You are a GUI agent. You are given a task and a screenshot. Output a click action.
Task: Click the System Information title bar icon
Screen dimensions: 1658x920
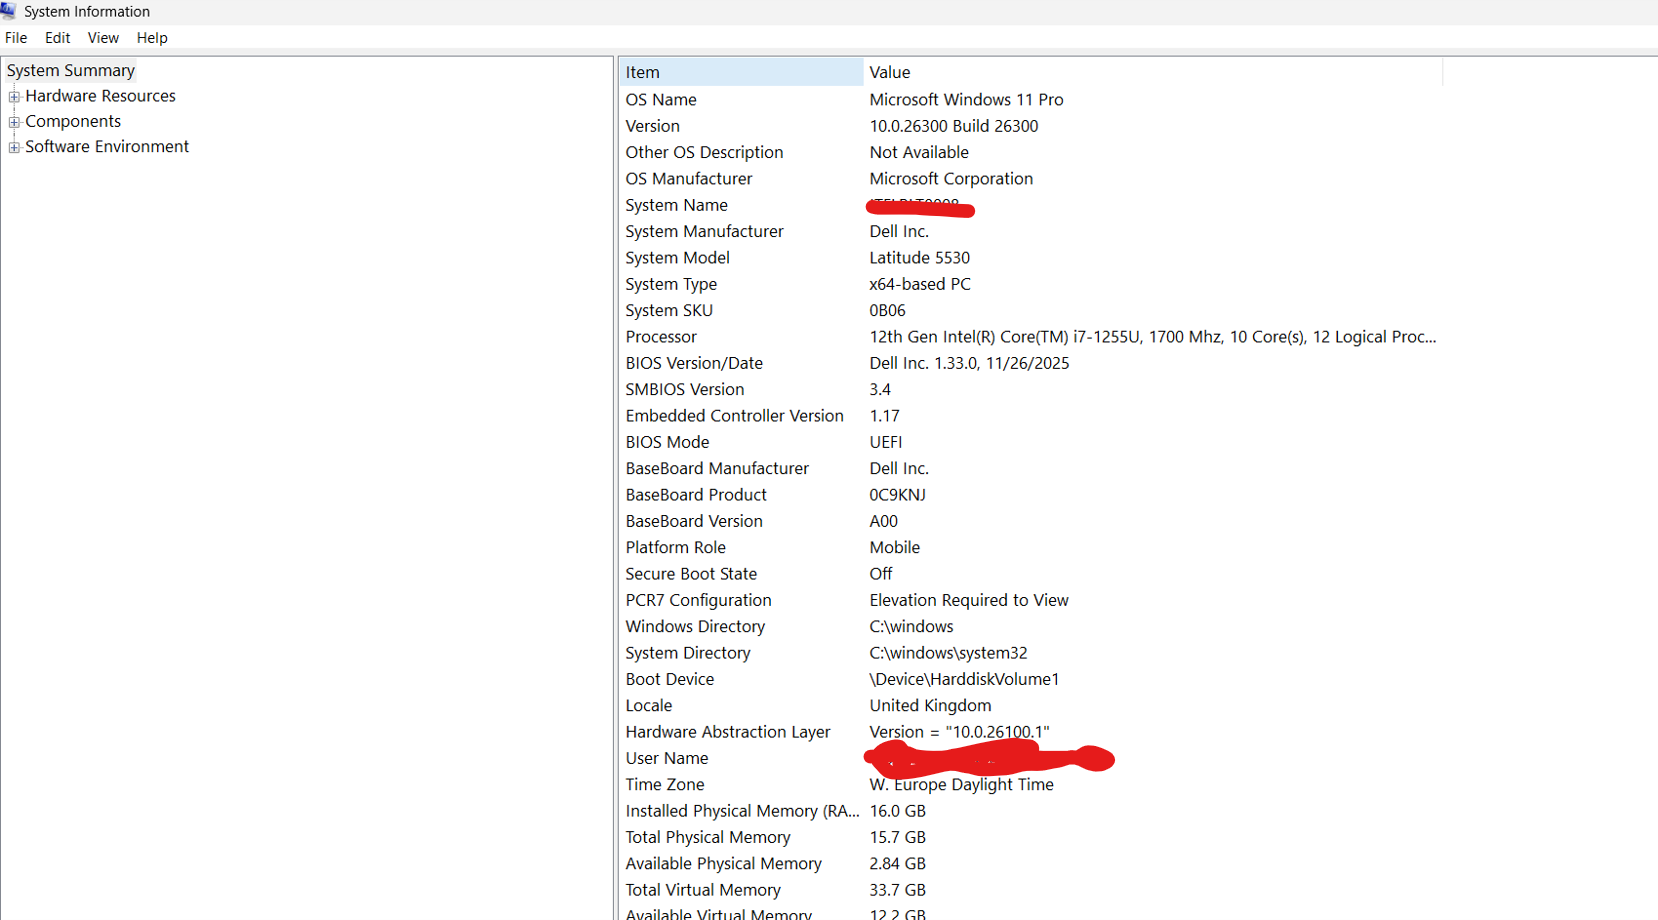[x=9, y=11]
